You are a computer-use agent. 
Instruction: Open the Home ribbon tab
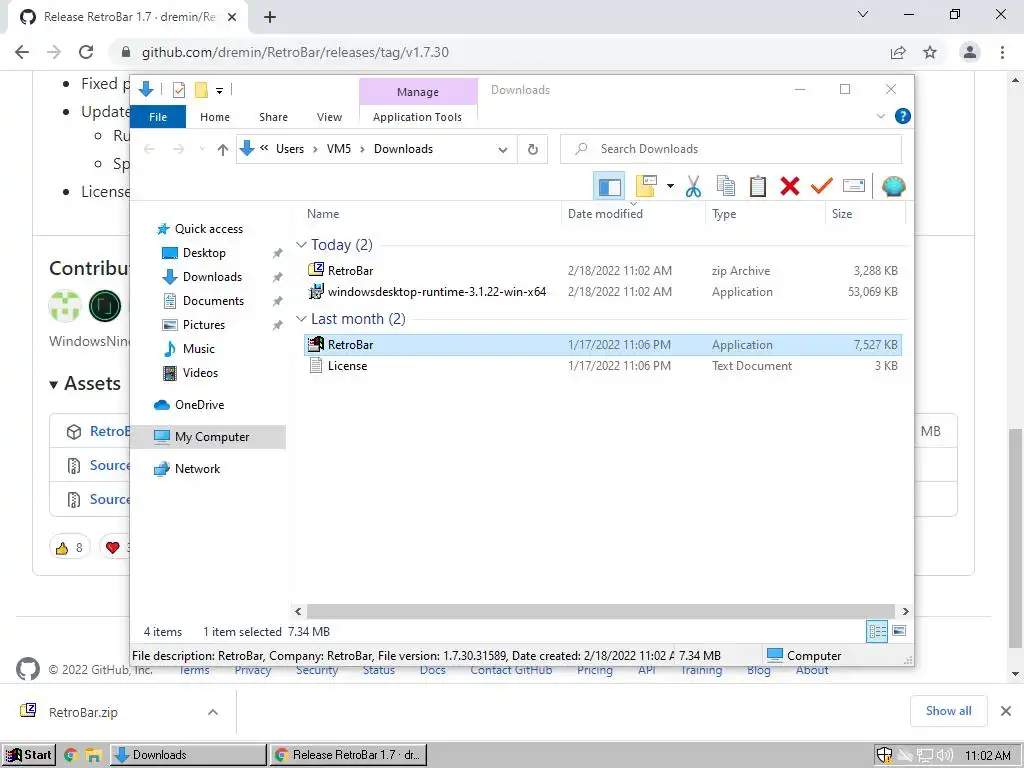click(x=215, y=117)
